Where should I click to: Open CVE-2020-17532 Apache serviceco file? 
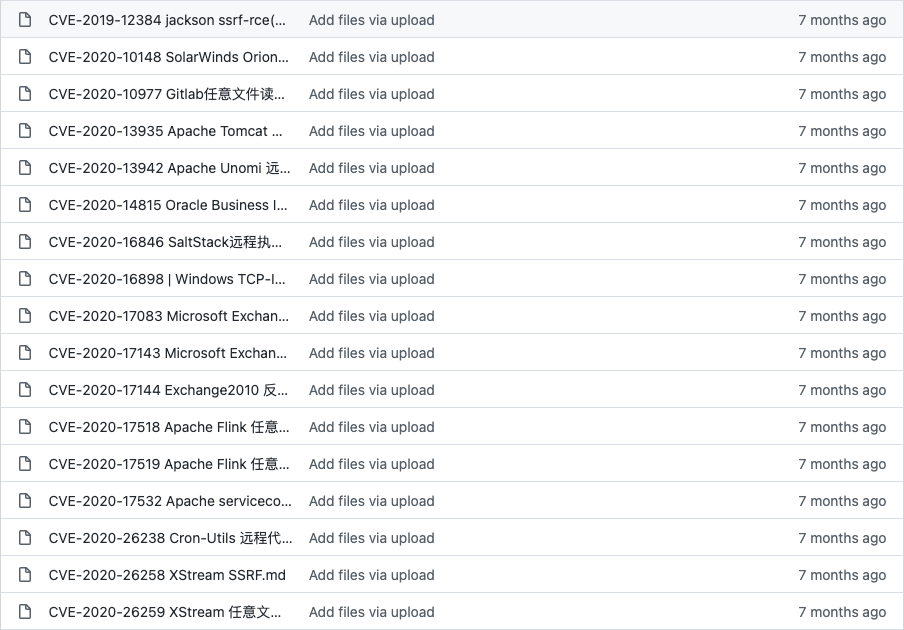[x=170, y=501]
